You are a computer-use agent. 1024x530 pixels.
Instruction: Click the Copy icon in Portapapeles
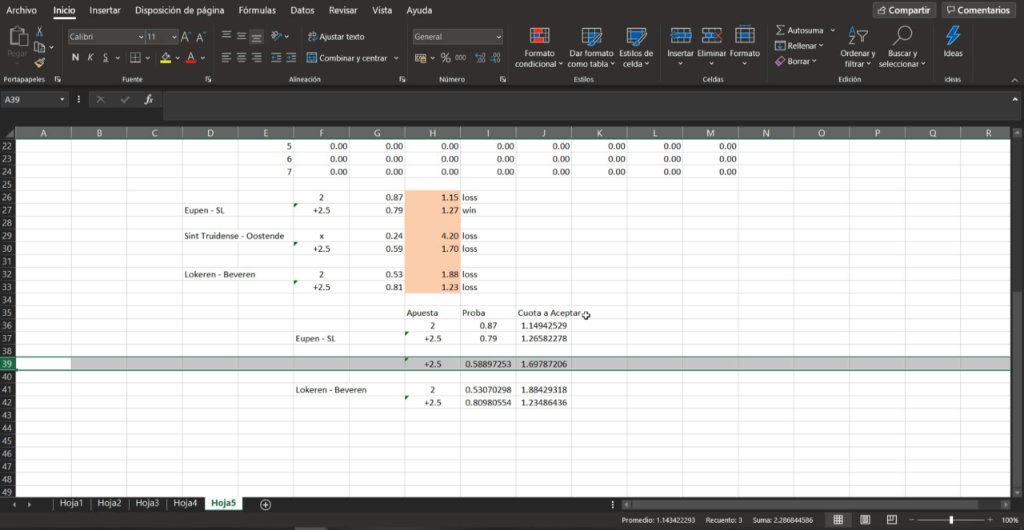39,47
